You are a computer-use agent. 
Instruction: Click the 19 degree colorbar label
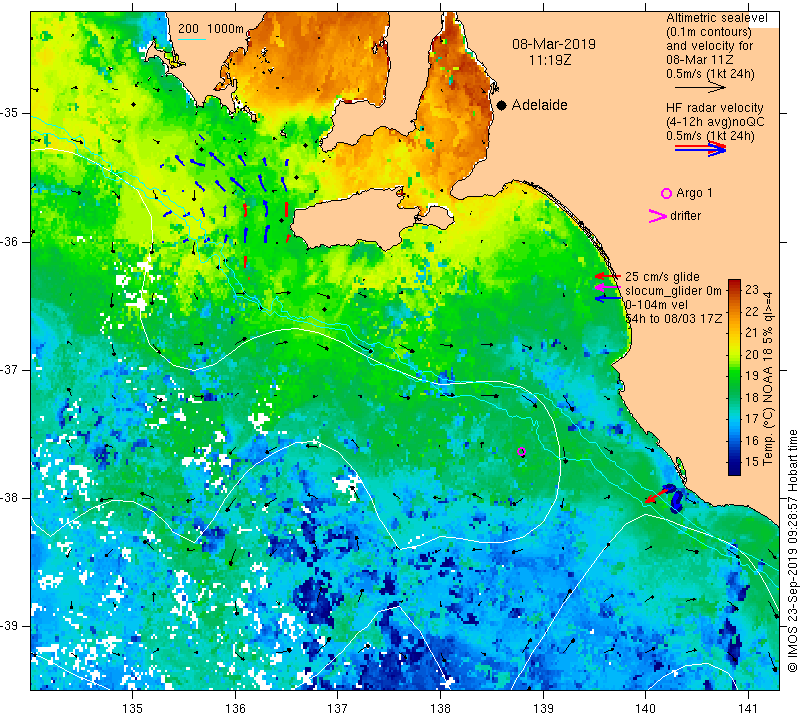(752, 376)
